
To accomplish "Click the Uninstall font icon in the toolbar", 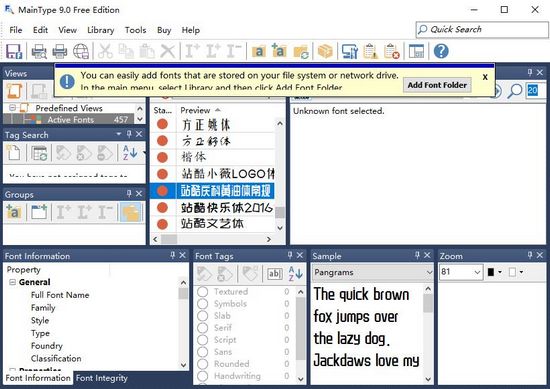I will 233,51.
